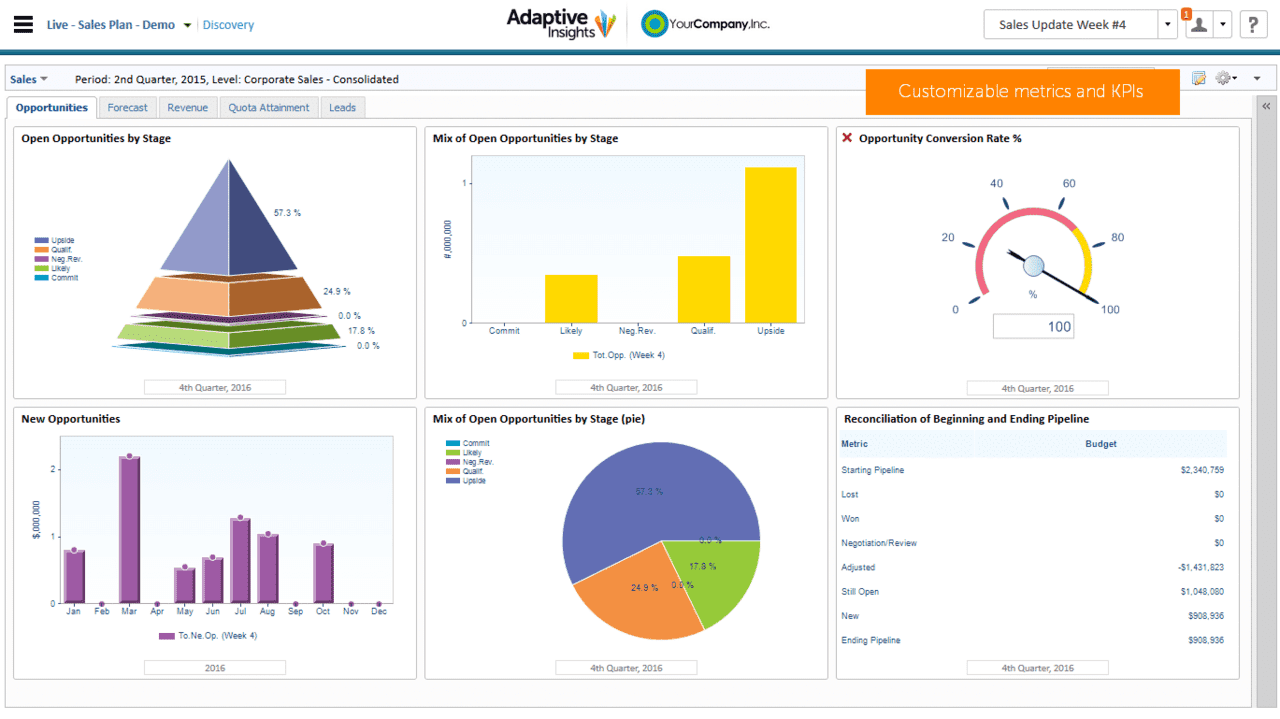Screen dimensions: 1280x719
Task: Click the conversion rate gauge knob
Action: pyautogui.click(x=1034, y=266)
